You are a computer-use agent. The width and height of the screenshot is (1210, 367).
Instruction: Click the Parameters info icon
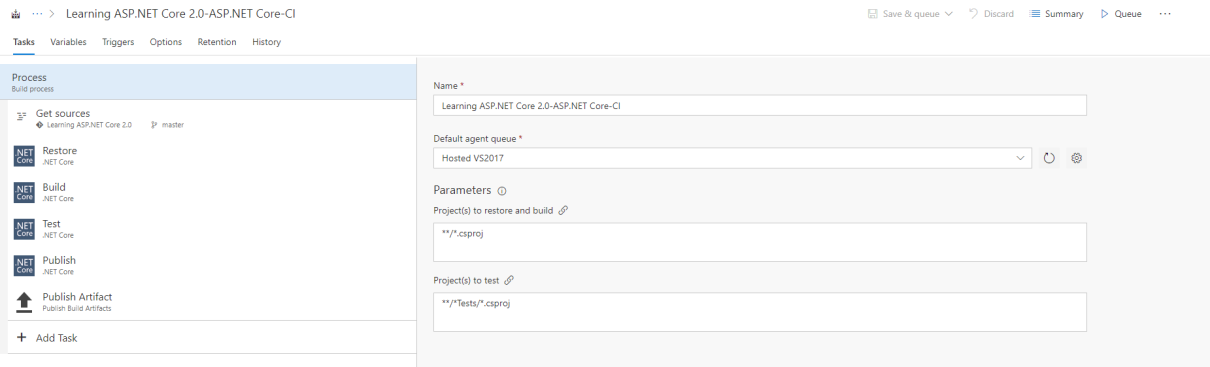point(502,191)
